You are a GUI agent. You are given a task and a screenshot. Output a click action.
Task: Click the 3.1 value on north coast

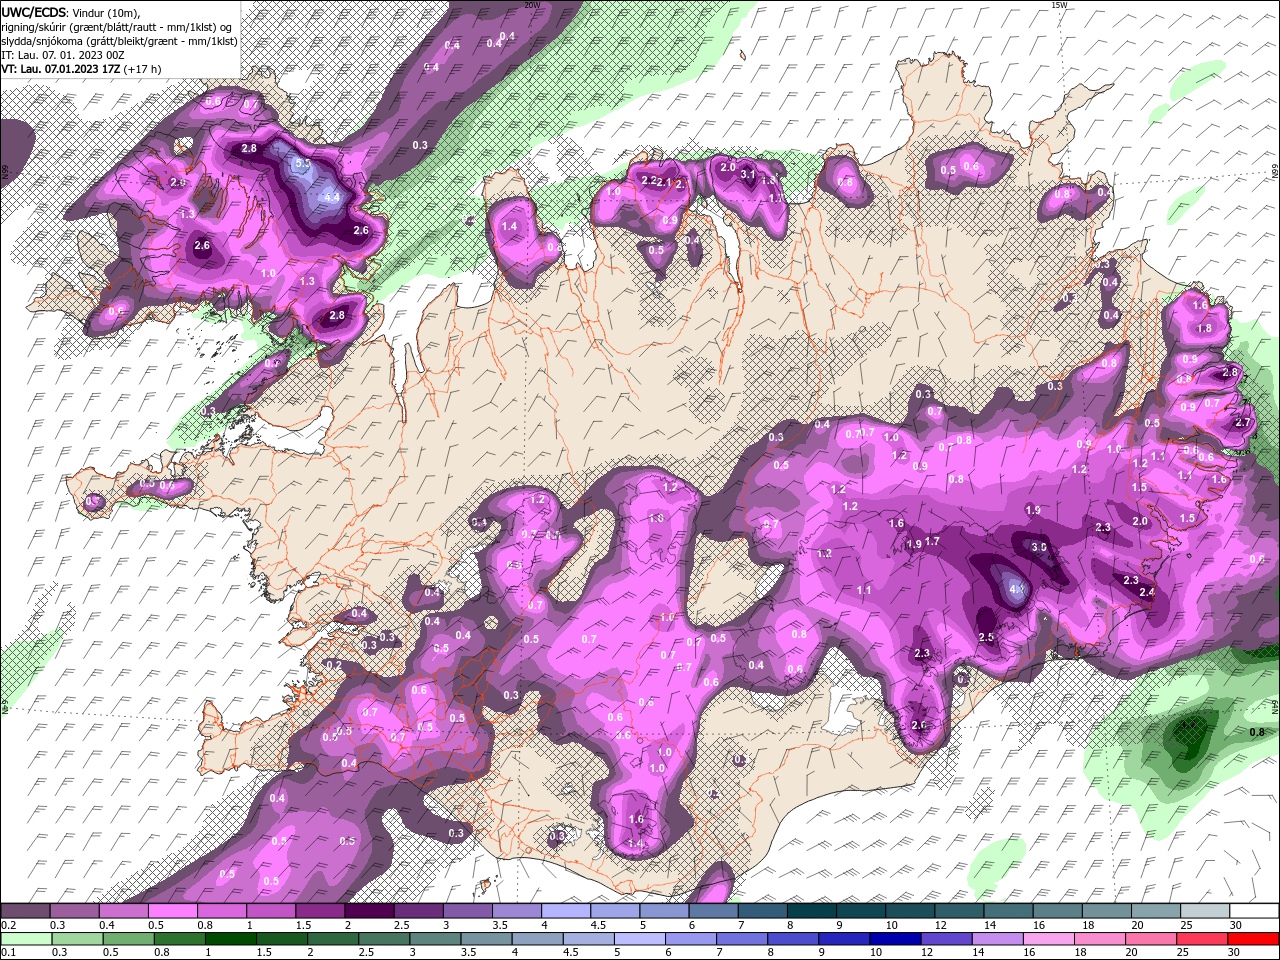tap(747, 175)
